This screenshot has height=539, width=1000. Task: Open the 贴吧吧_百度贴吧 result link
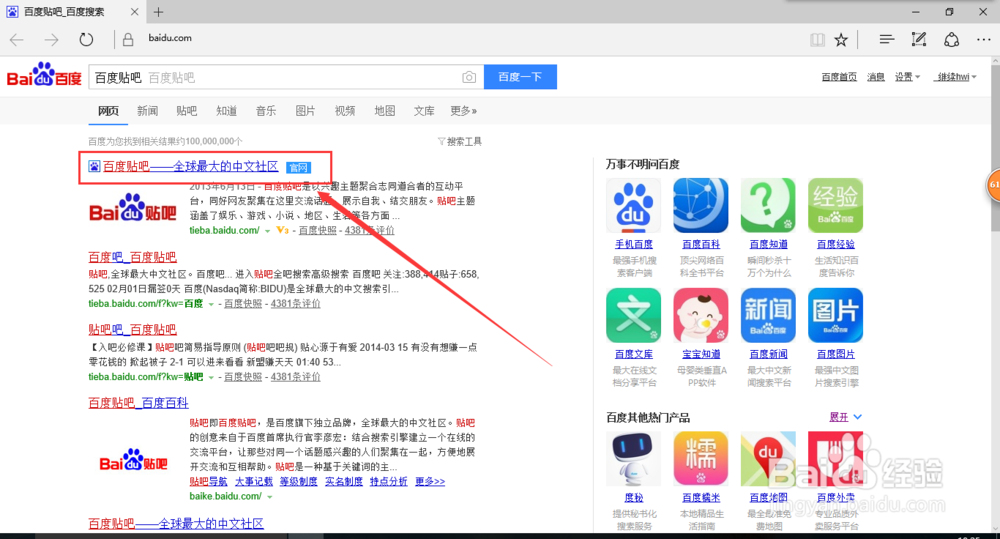(132, 330)
